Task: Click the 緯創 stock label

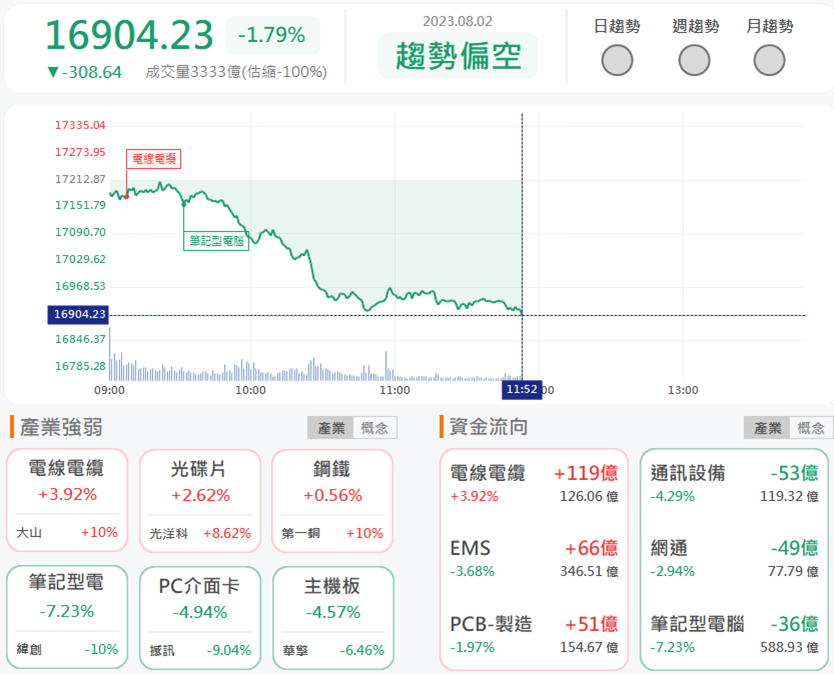Action: pyautogui.click(x=28, y=649)
